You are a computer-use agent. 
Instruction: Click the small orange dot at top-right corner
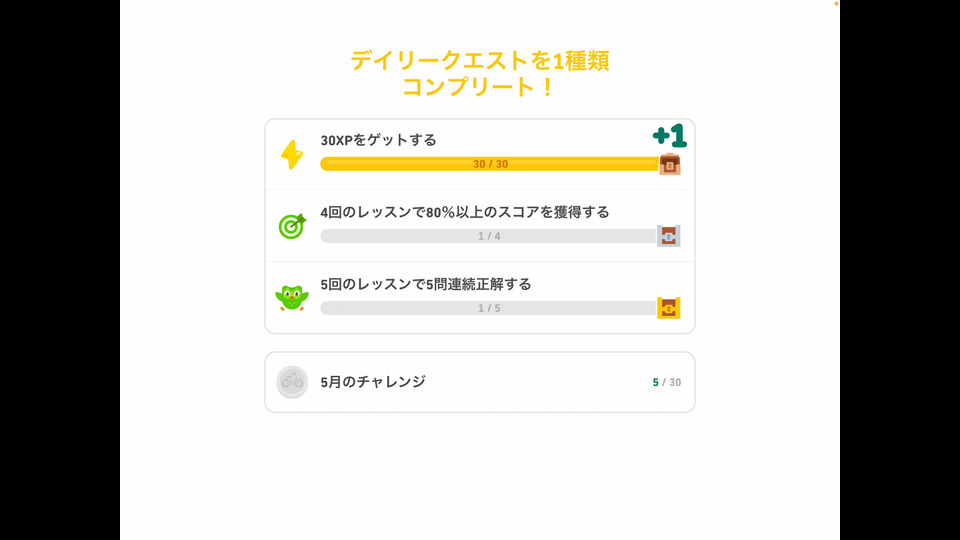pyautogui.click(x=836, y=3)
